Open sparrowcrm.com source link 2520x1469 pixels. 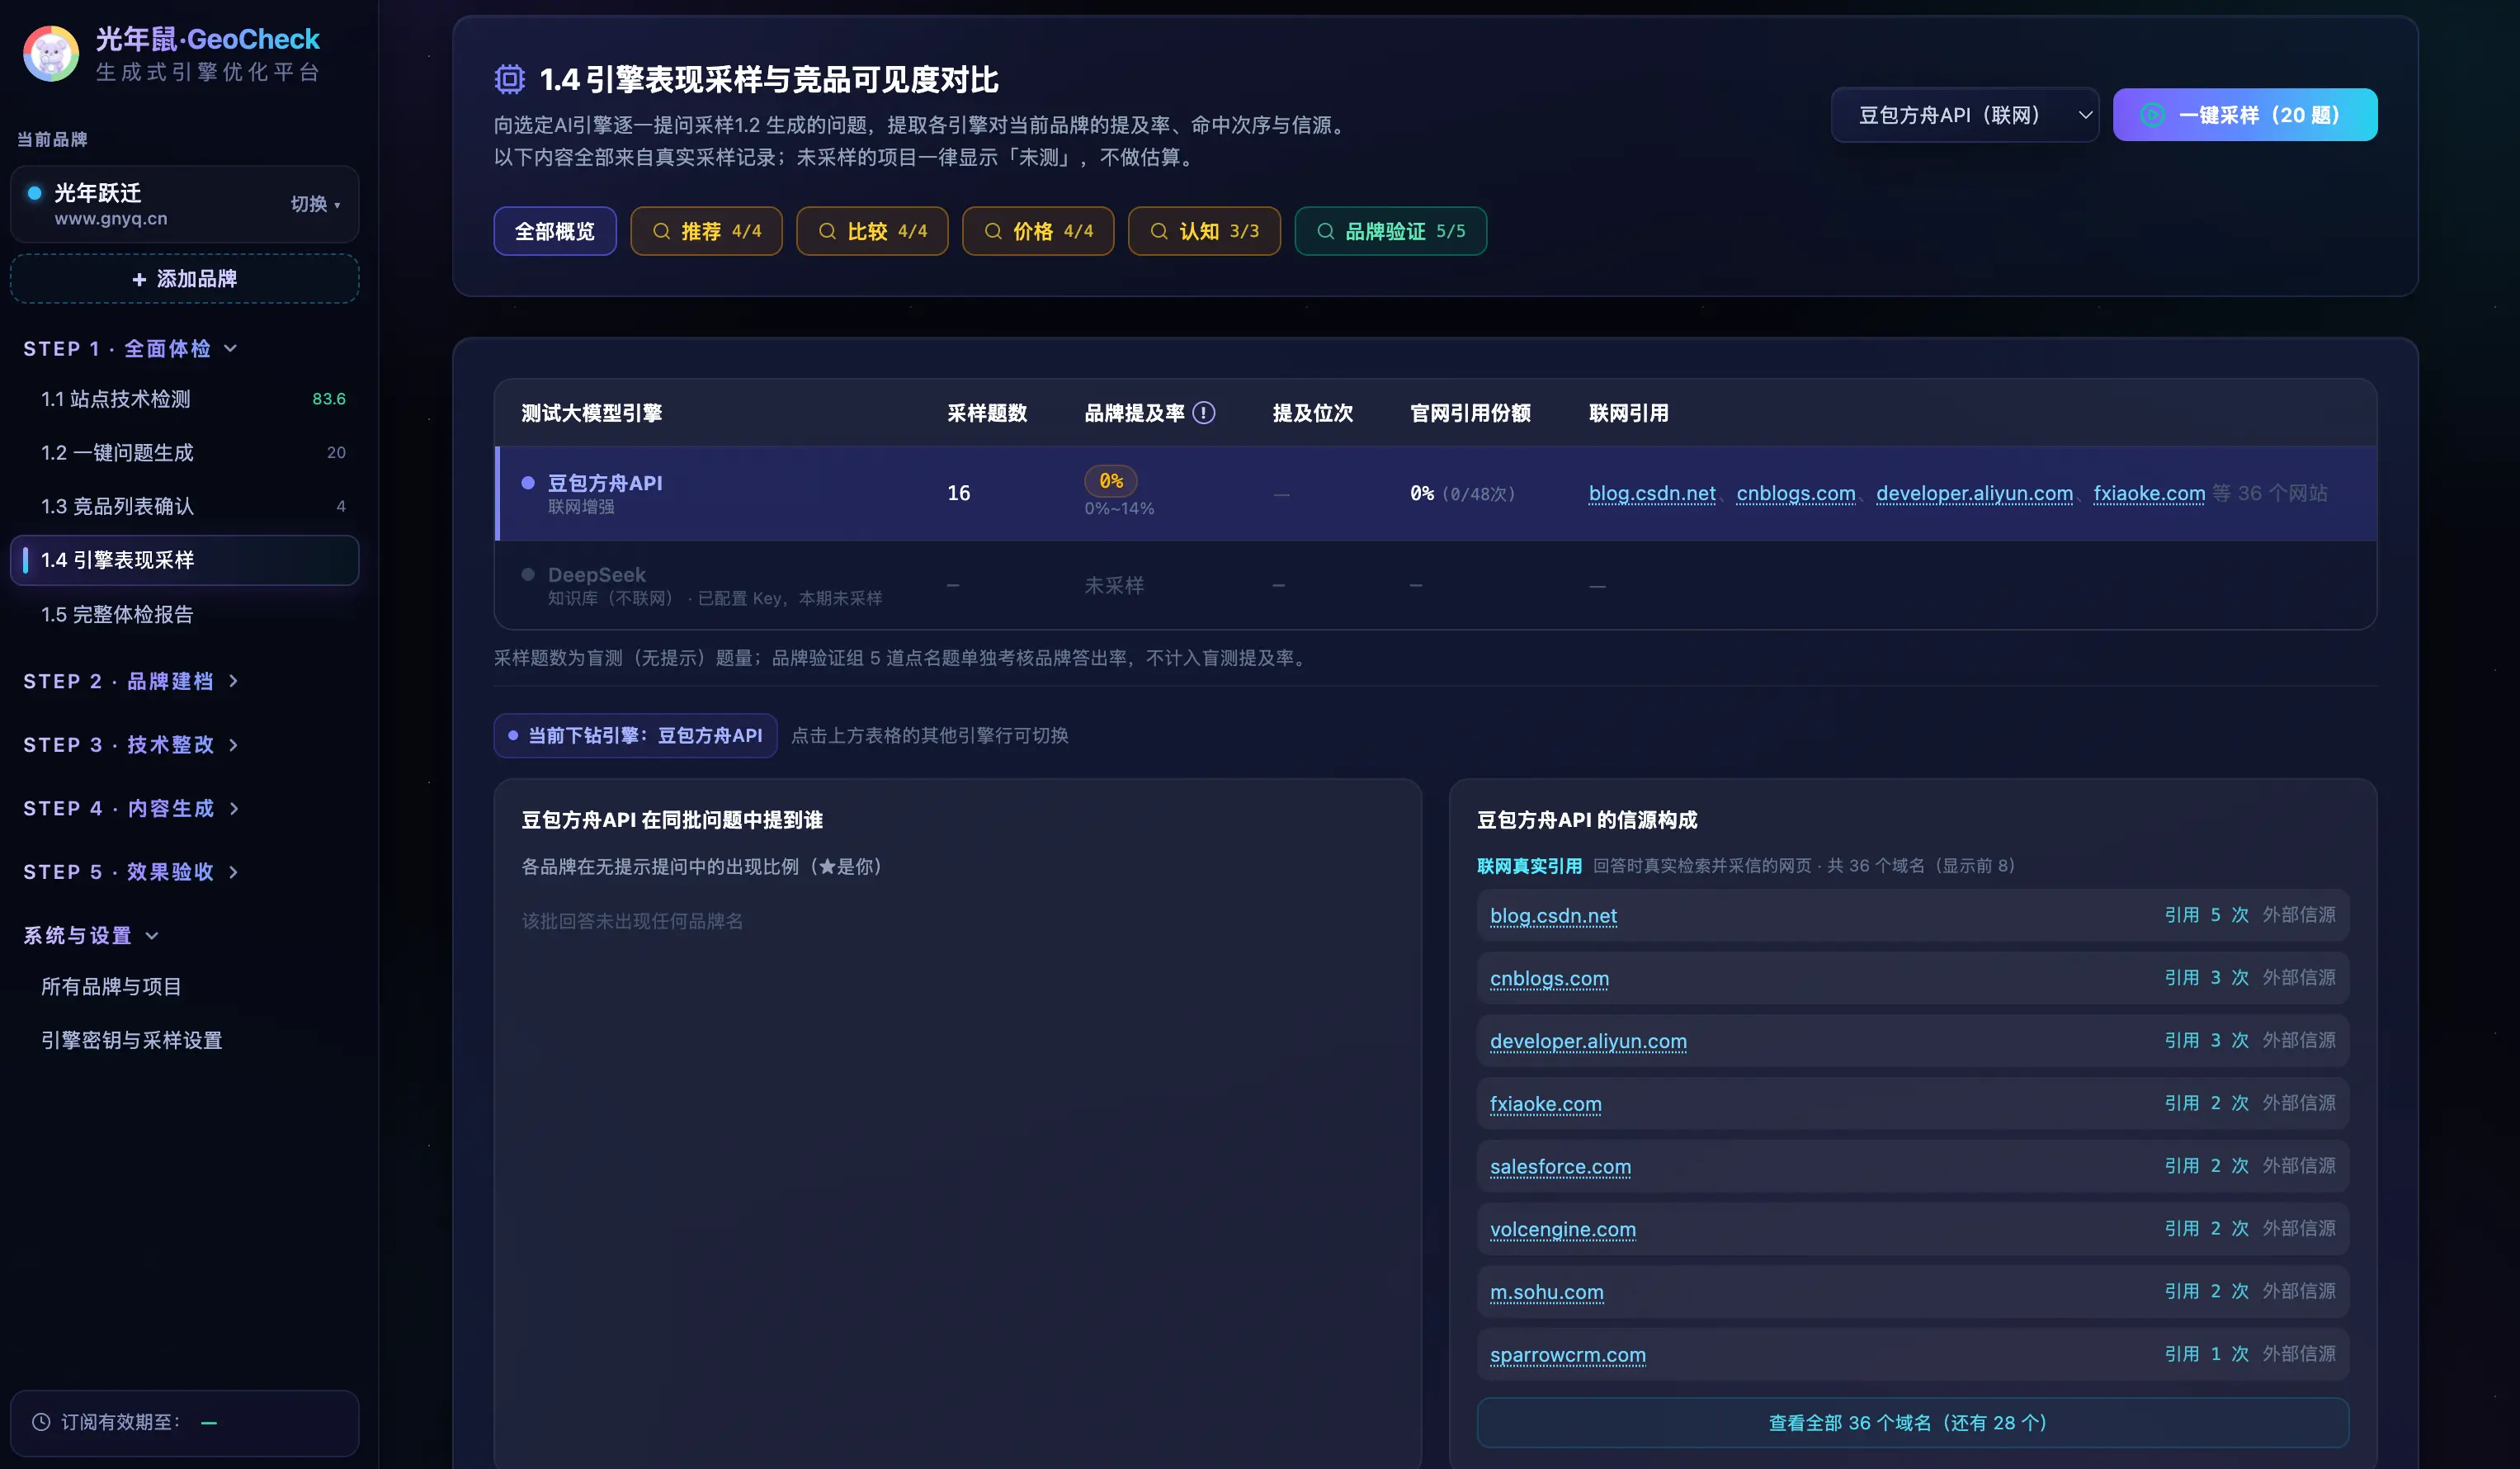pyautogui.click(x=1567, y=1354)
